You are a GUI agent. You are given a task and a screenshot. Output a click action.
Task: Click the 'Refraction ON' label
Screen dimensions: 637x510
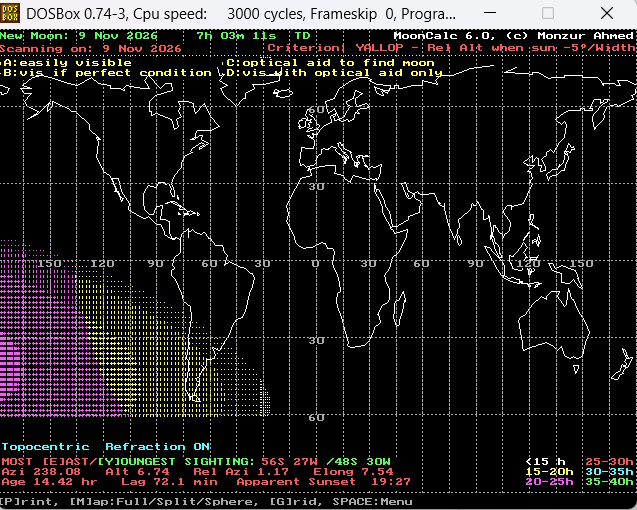(x=158, y=447)
